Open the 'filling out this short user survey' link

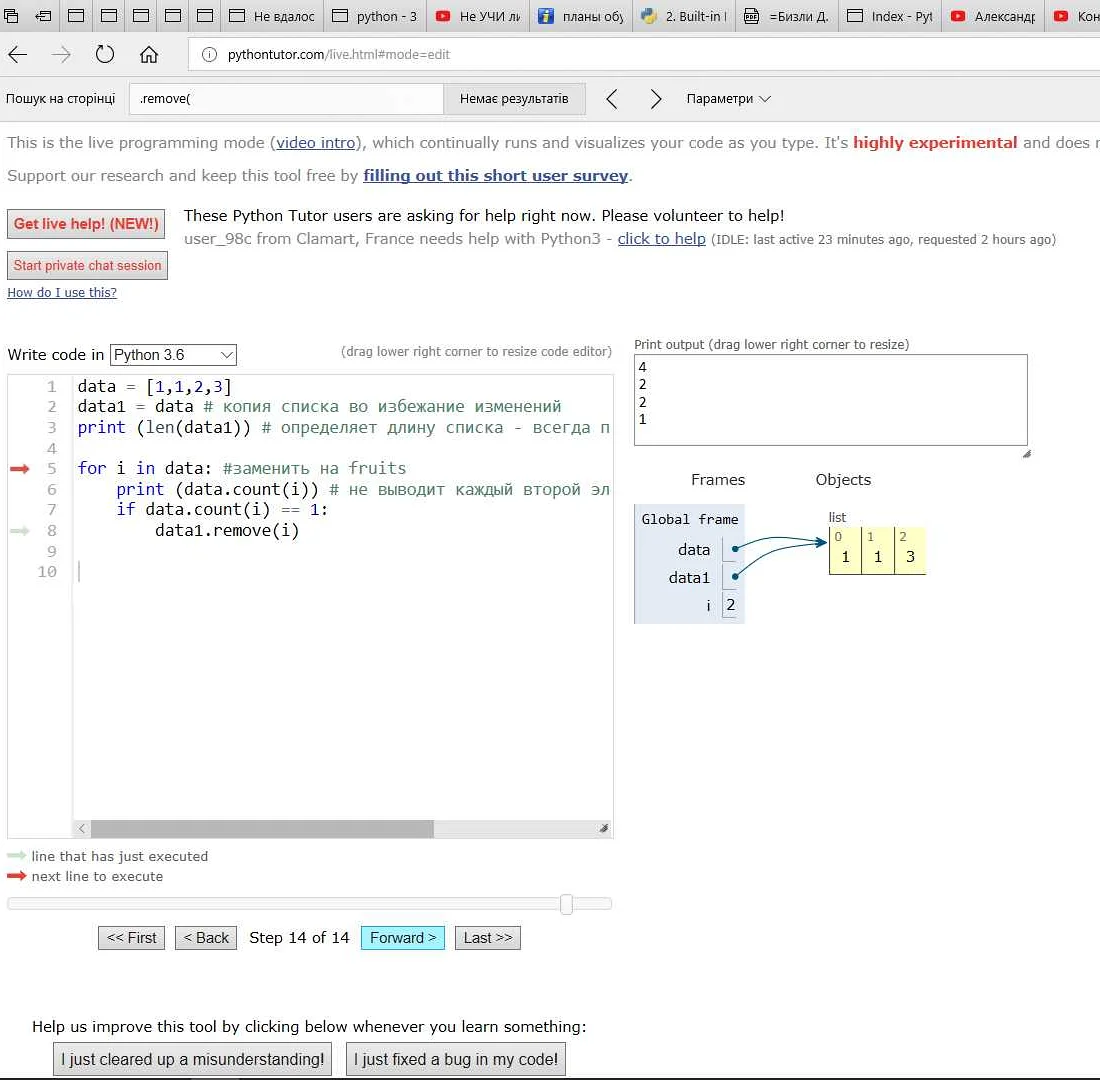pyautogui.click(x=495, y=176)
